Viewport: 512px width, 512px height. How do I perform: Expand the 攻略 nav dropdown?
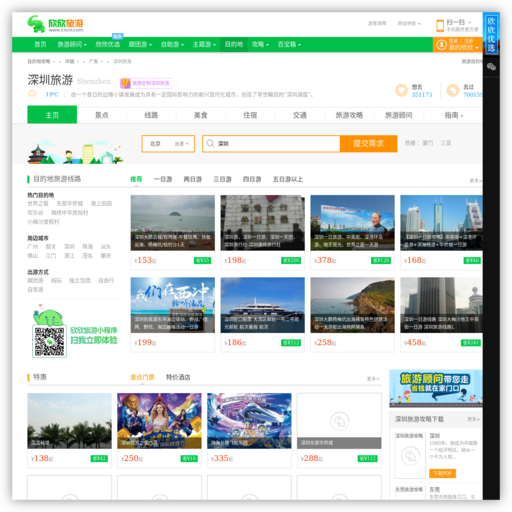point(260,44)
